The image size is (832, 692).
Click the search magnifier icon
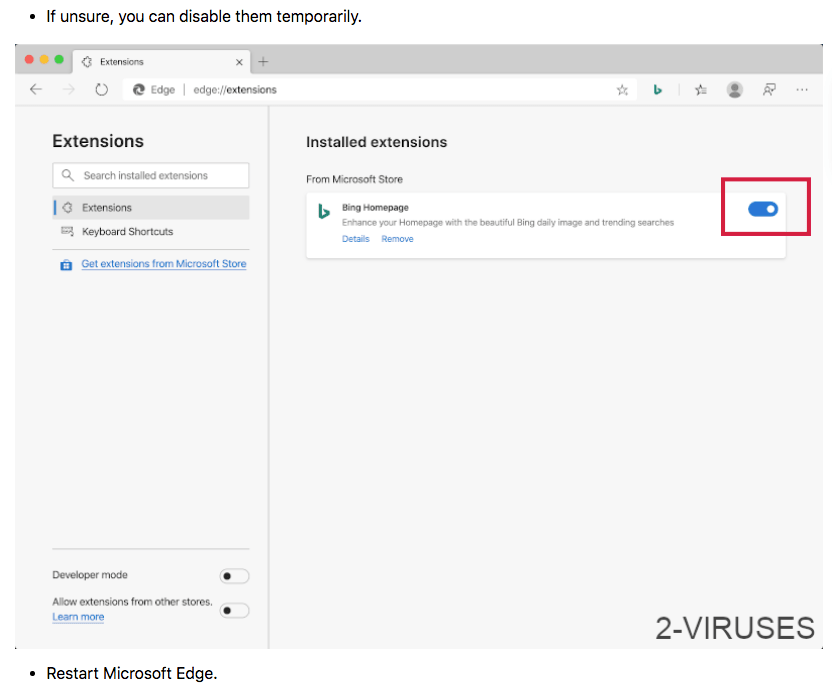tap(67, 175)
